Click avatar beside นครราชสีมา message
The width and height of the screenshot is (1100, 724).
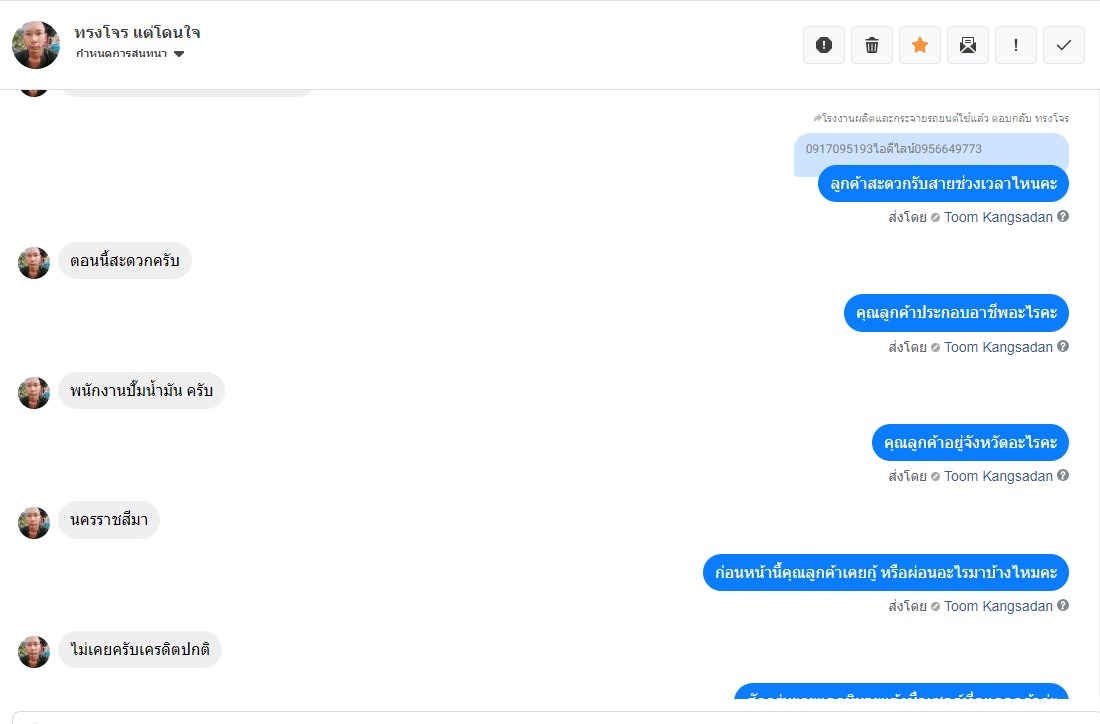coord(34,521)
